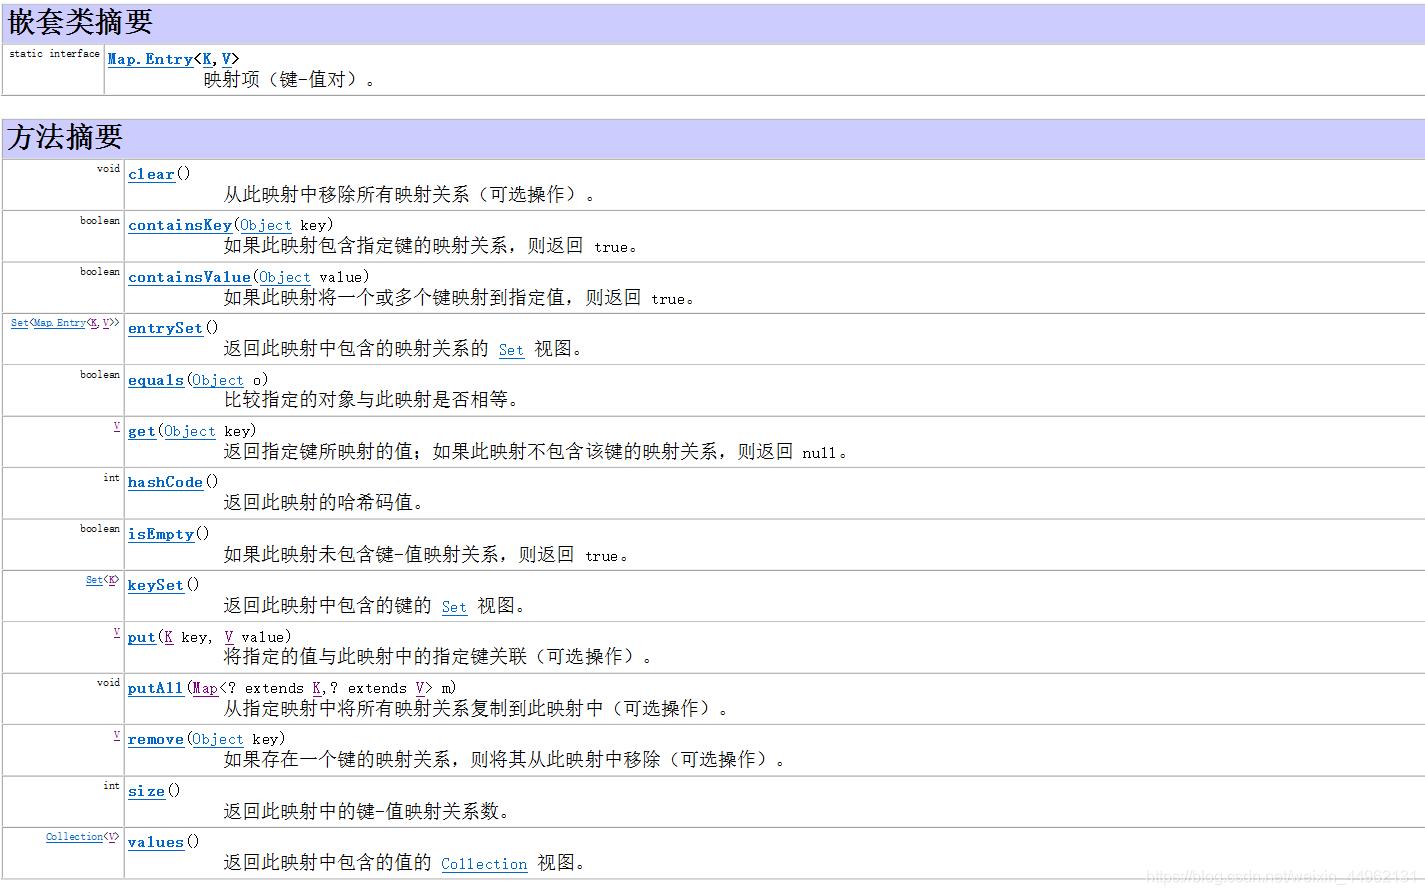The image size is (1425, 895).
Task: Click Collection return type link beside values
Action: coord(74,837)
